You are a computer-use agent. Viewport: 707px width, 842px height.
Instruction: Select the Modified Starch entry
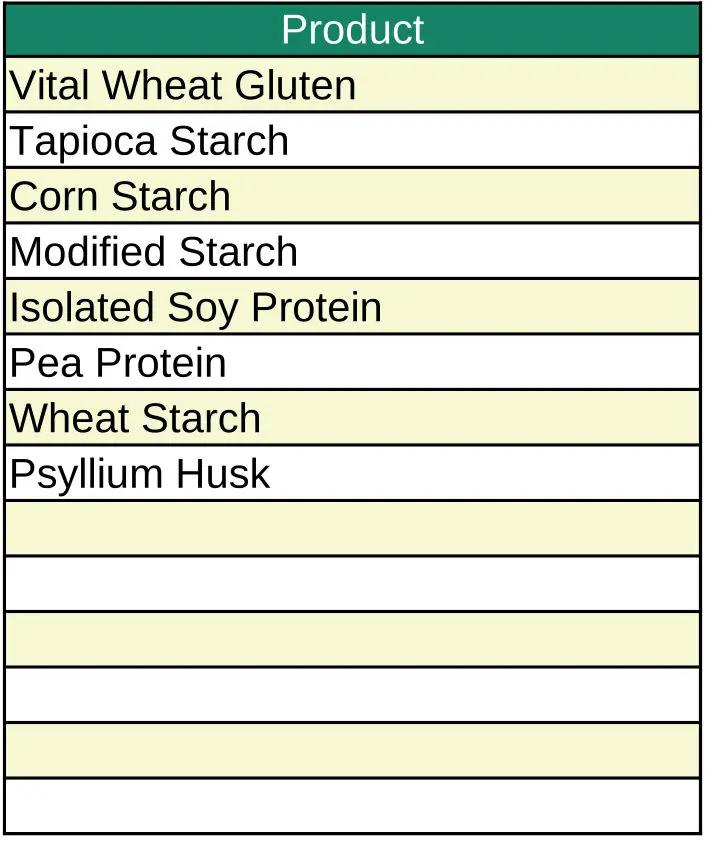(352, 252)
